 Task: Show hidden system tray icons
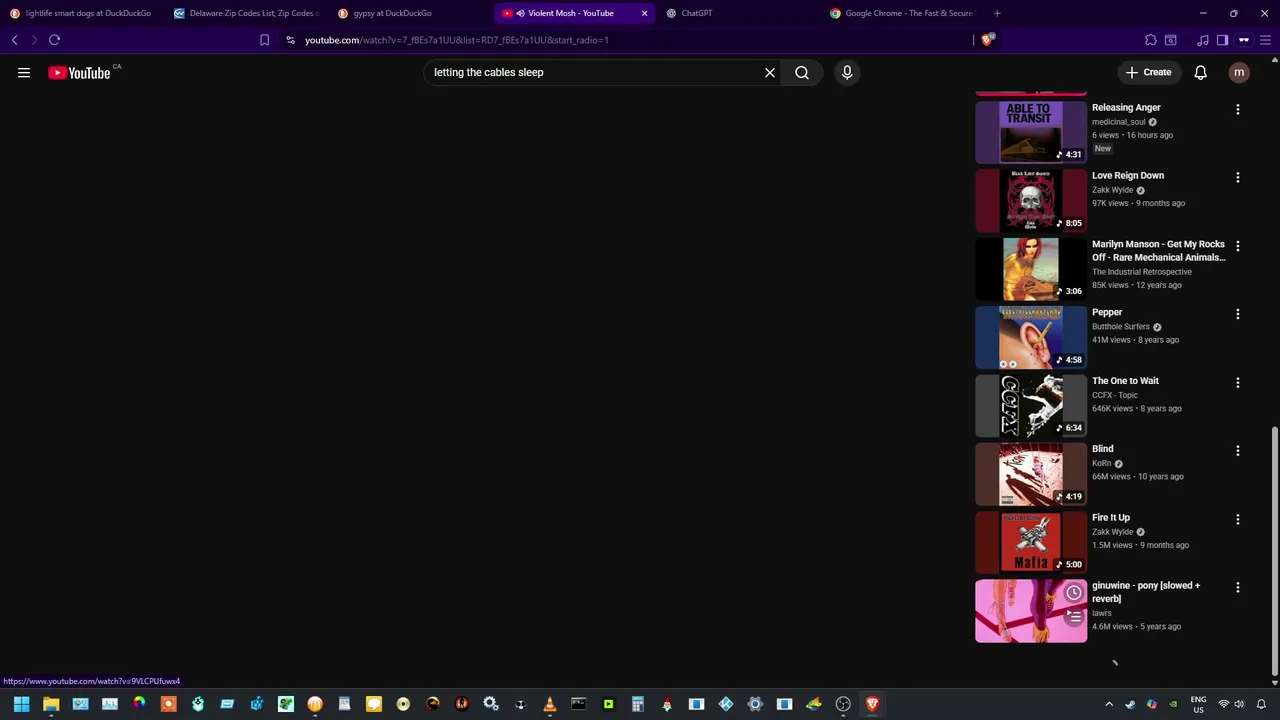click(1108, 704)
